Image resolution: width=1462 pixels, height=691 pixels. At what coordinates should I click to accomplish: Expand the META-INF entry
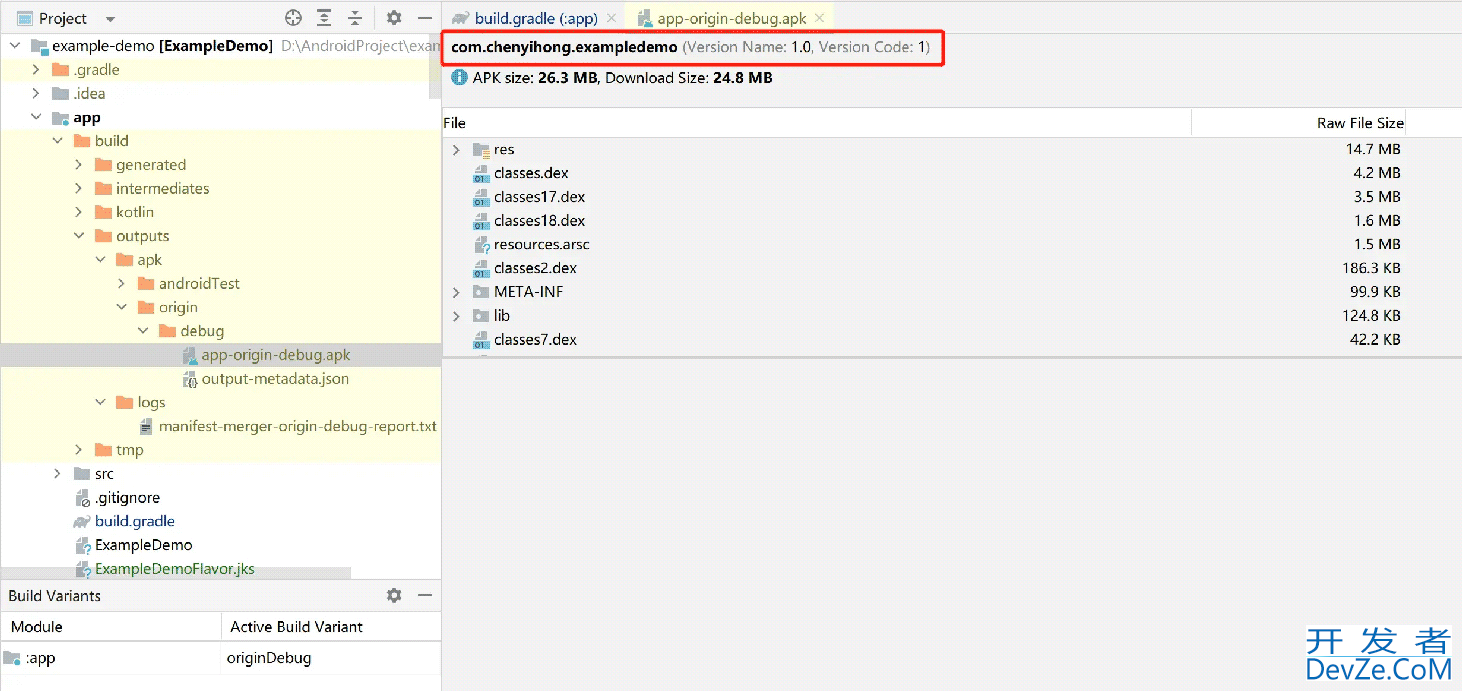click(x=456, y=292)
